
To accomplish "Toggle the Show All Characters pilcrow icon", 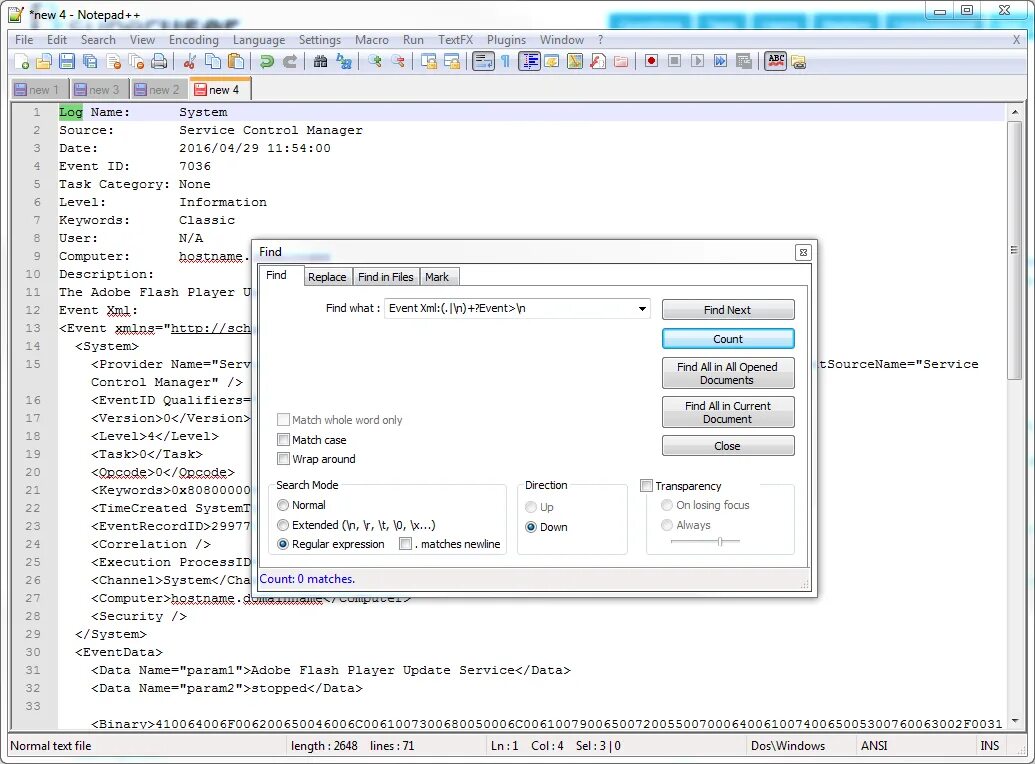I will click(x=506, y=61).
